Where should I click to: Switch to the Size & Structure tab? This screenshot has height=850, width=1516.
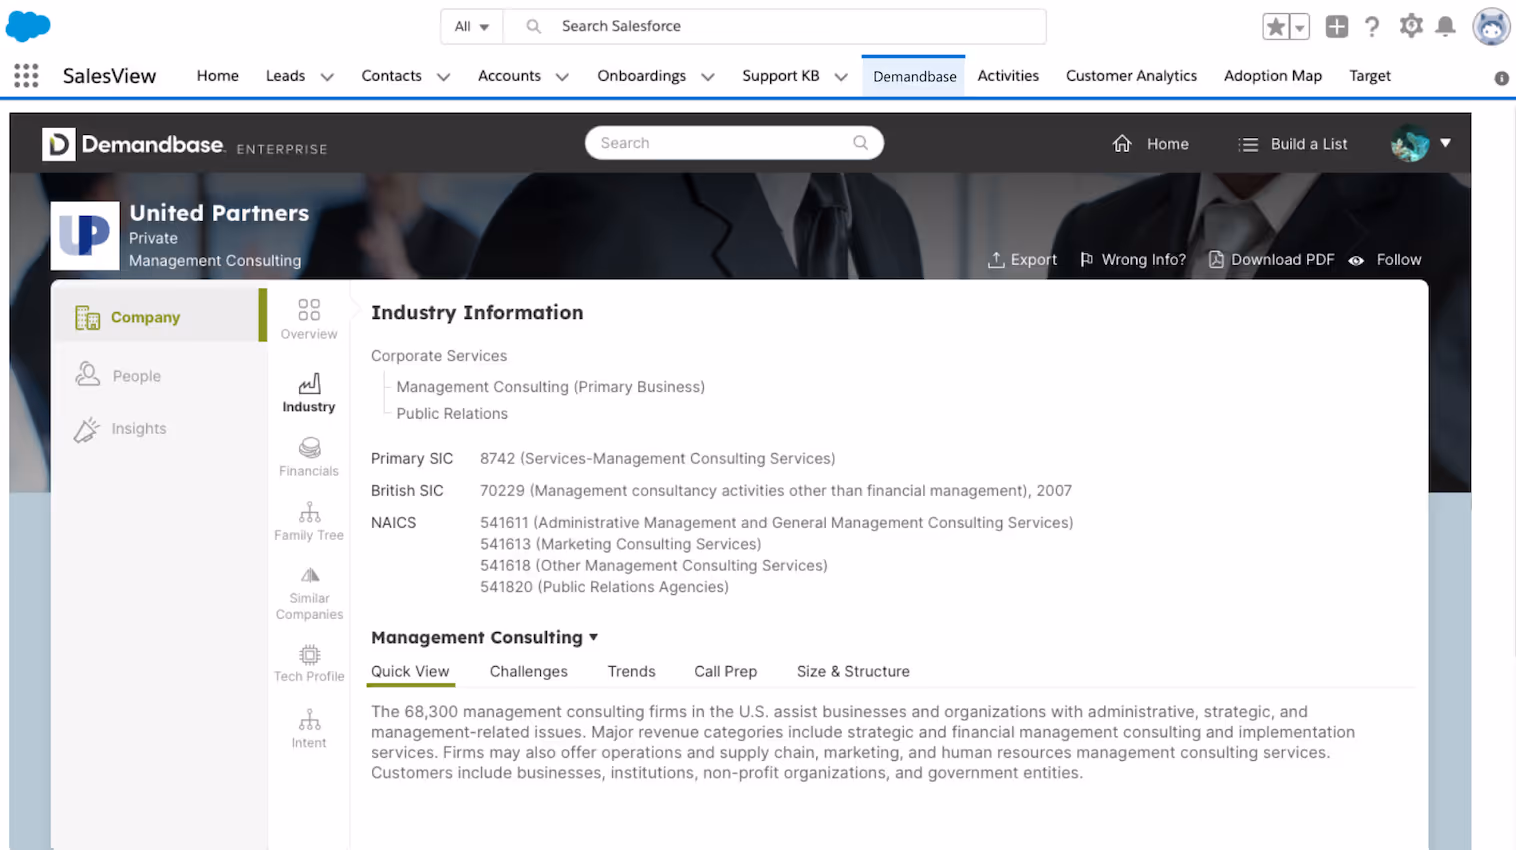[853, 672]
